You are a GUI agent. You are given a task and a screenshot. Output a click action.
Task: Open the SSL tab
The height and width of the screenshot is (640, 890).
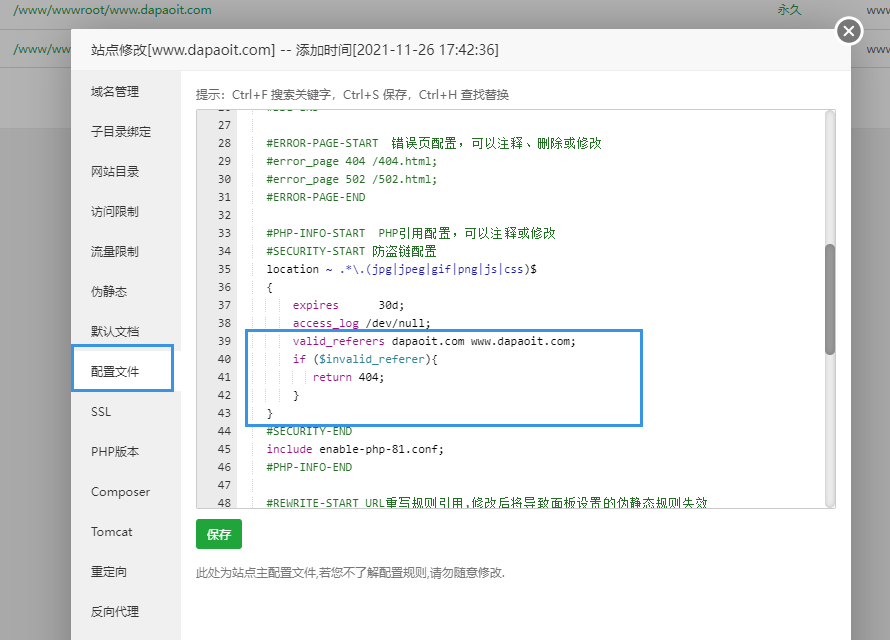[101, 412]
